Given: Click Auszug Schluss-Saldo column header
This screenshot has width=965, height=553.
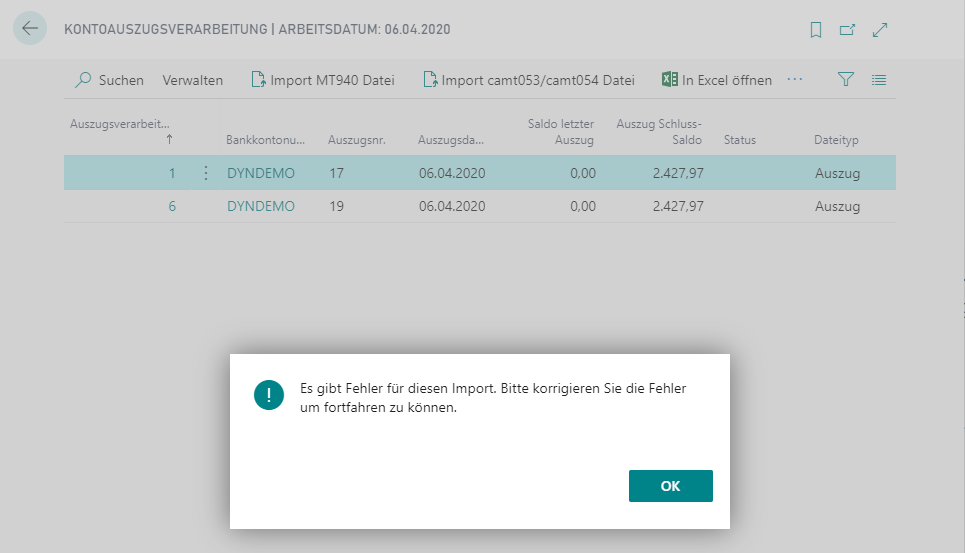Looking at the screenshot, I should [x=659, y=132].
